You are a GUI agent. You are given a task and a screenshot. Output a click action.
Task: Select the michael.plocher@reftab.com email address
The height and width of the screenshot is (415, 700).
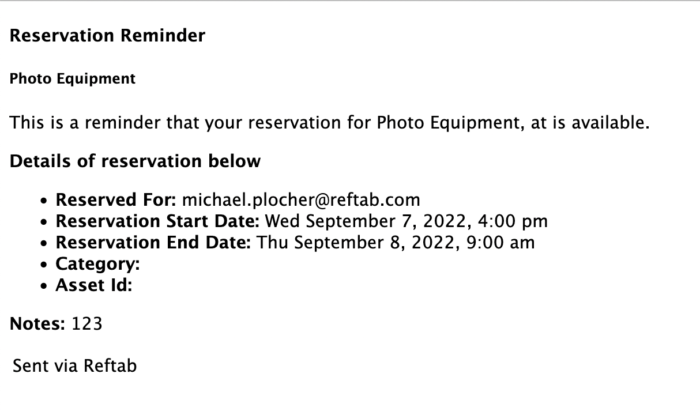tap(301, 200)
